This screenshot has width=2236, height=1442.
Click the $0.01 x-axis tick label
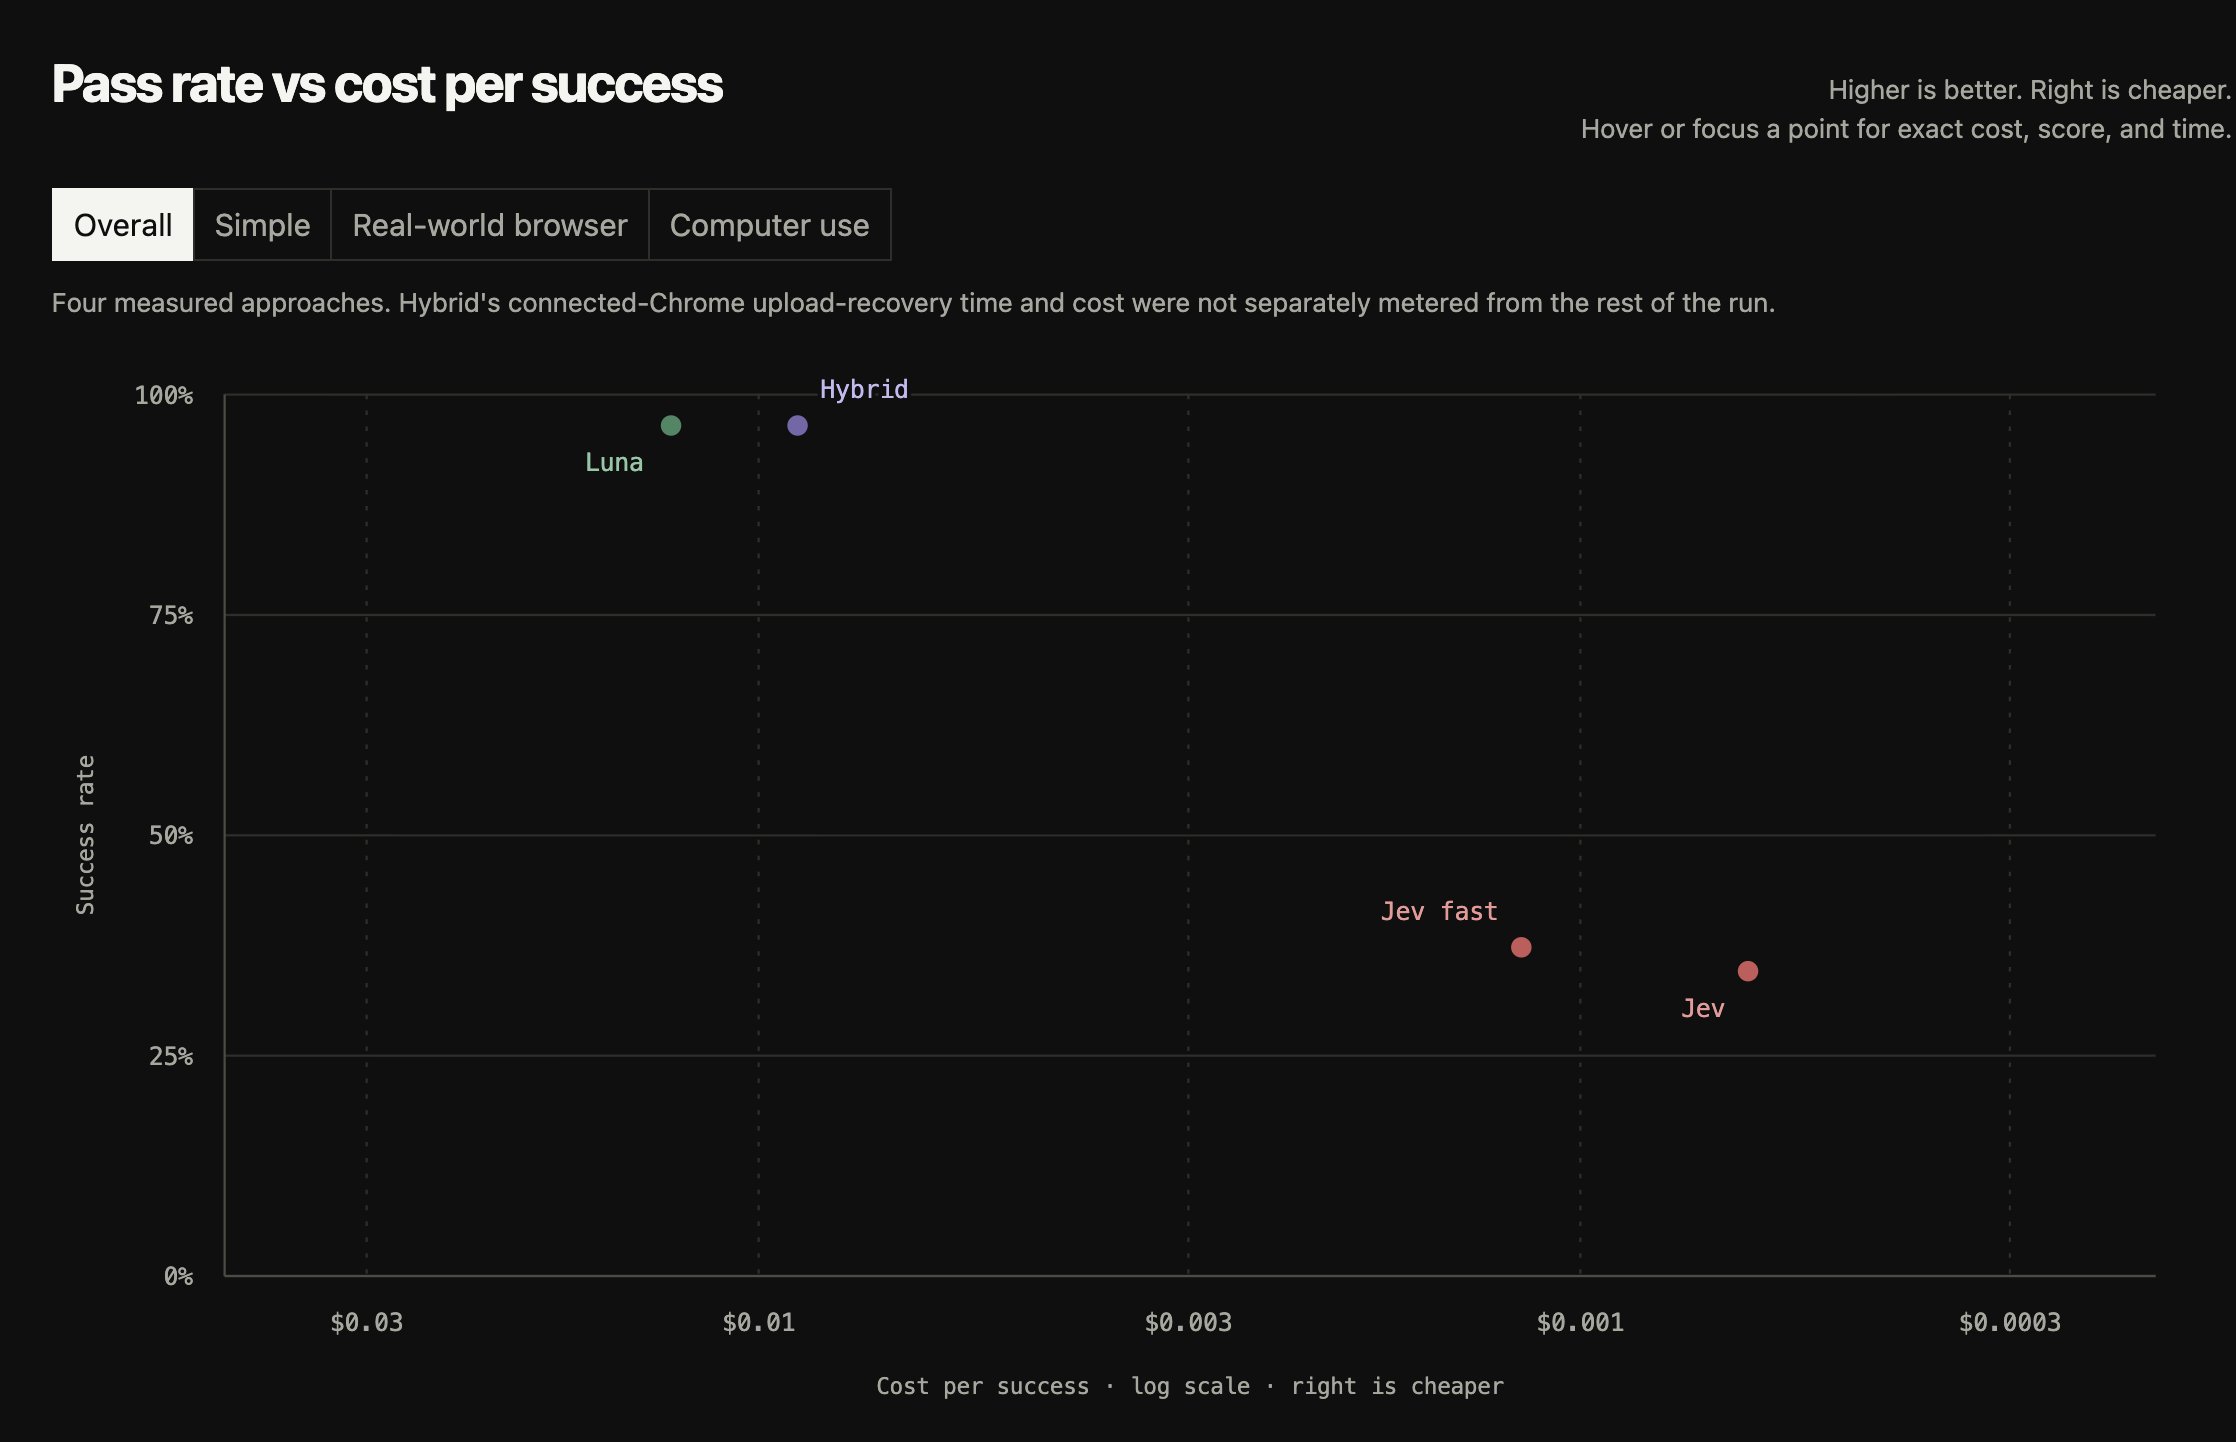click(759, 1322)
